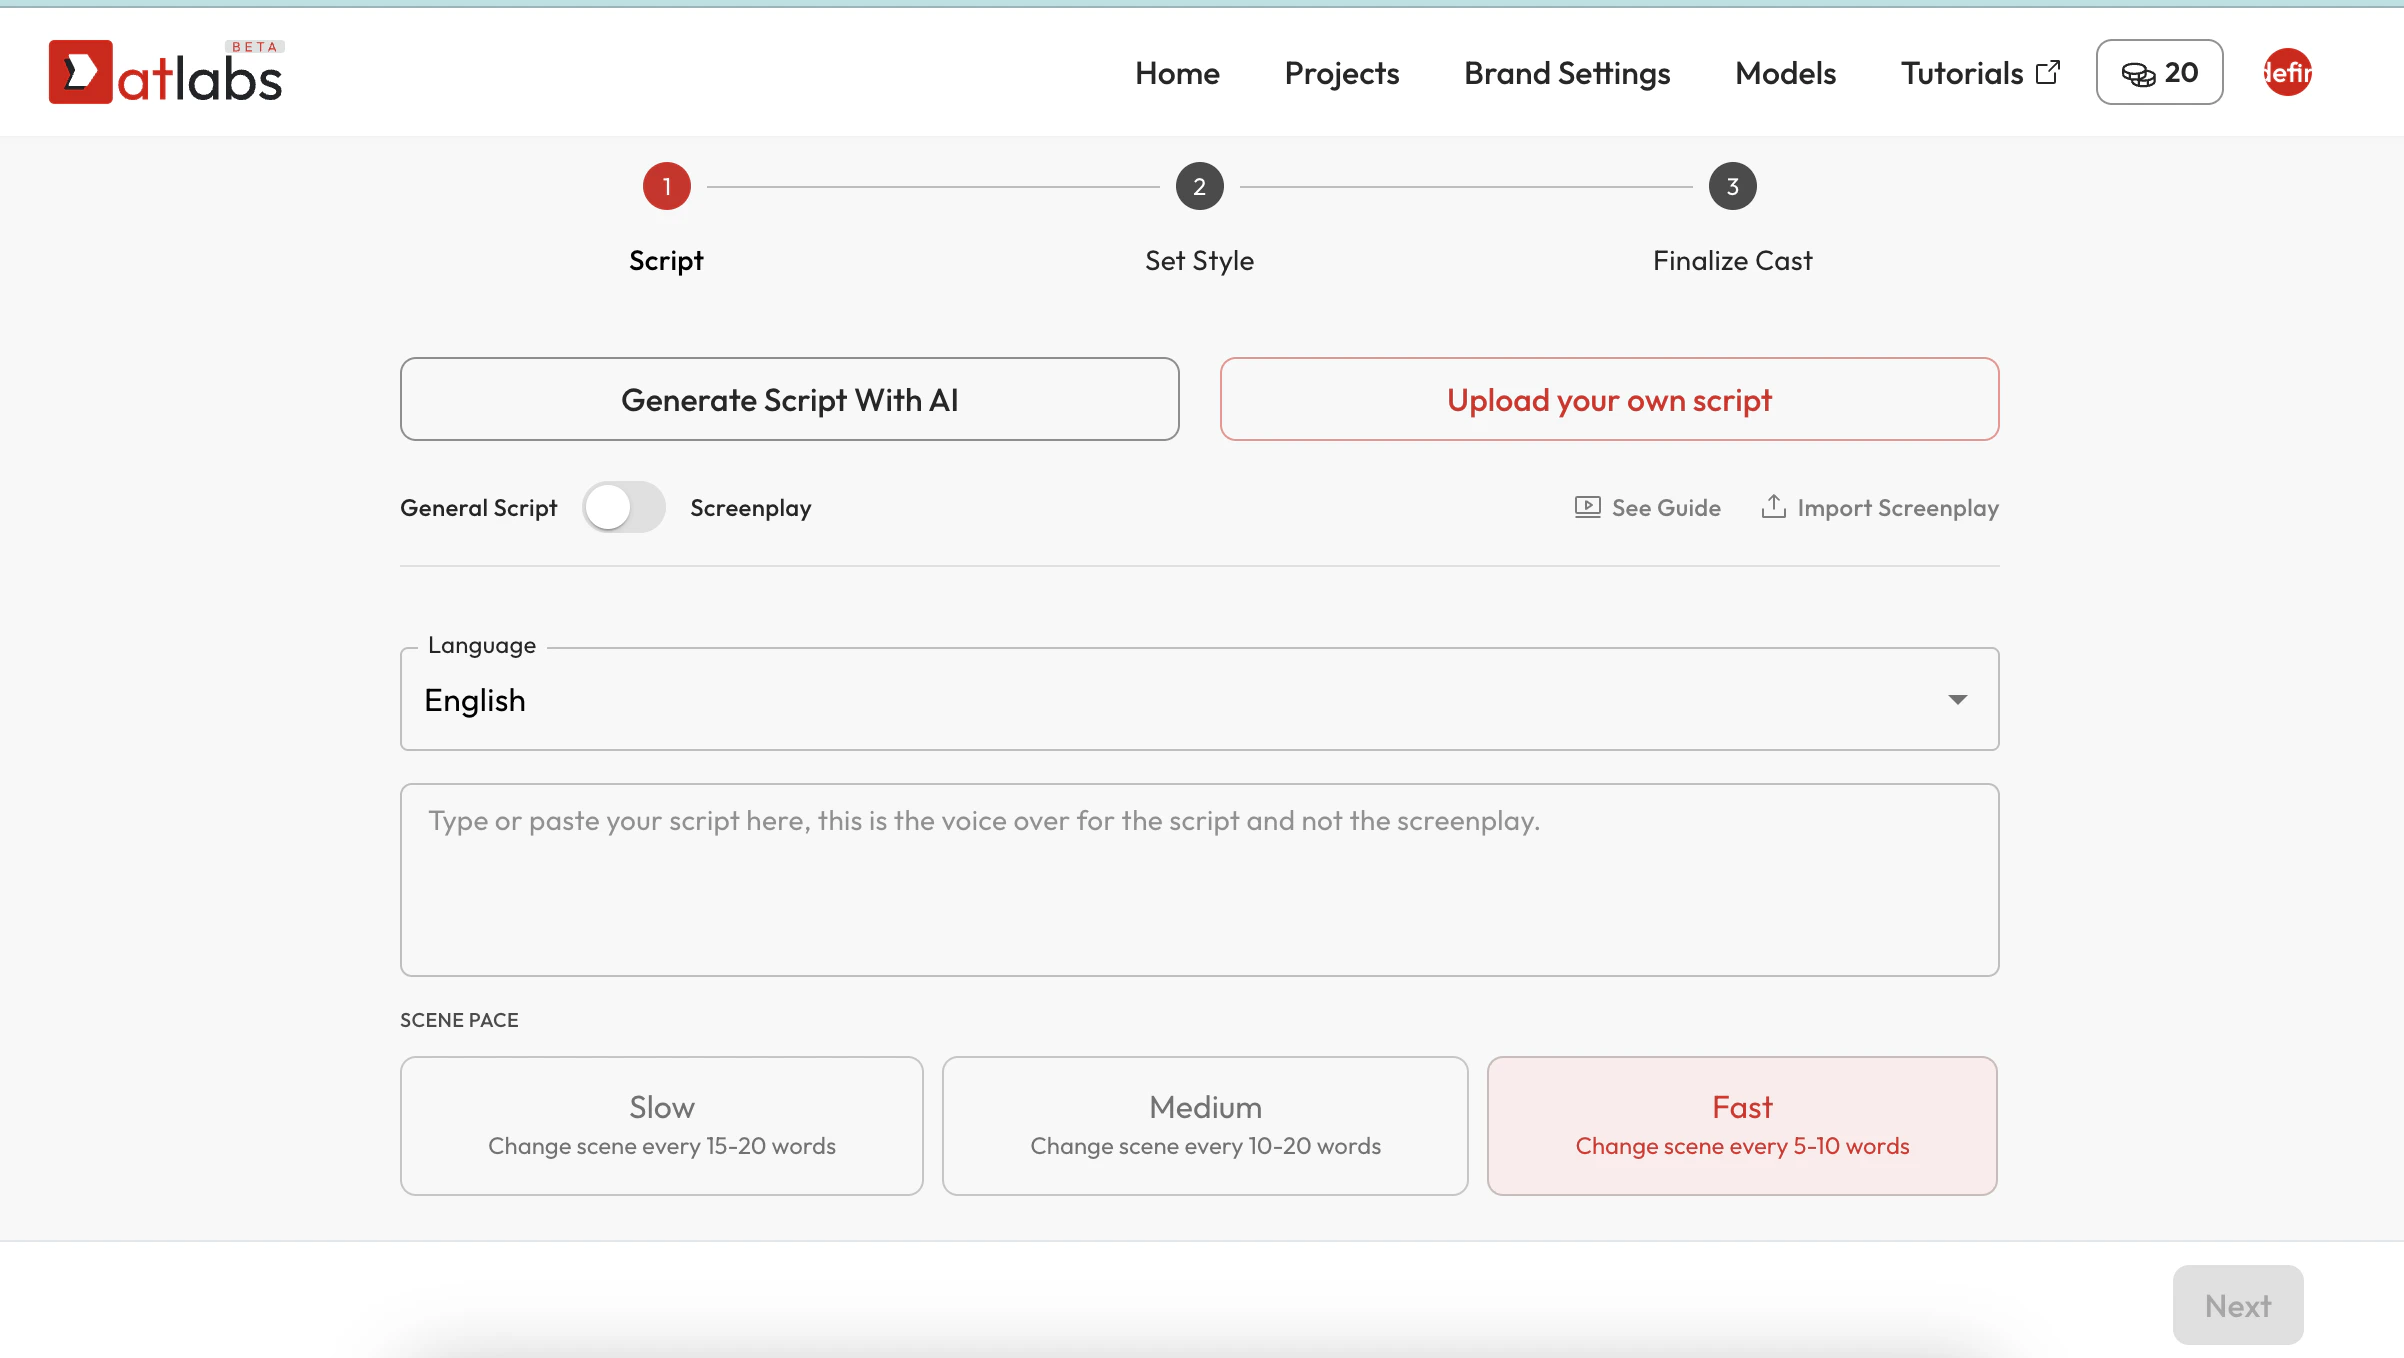Click the atlabs beta logo
Image resolution: width=2404 pixels, height=1358 pixels.
pyautogui.click(x=166, y=71)
